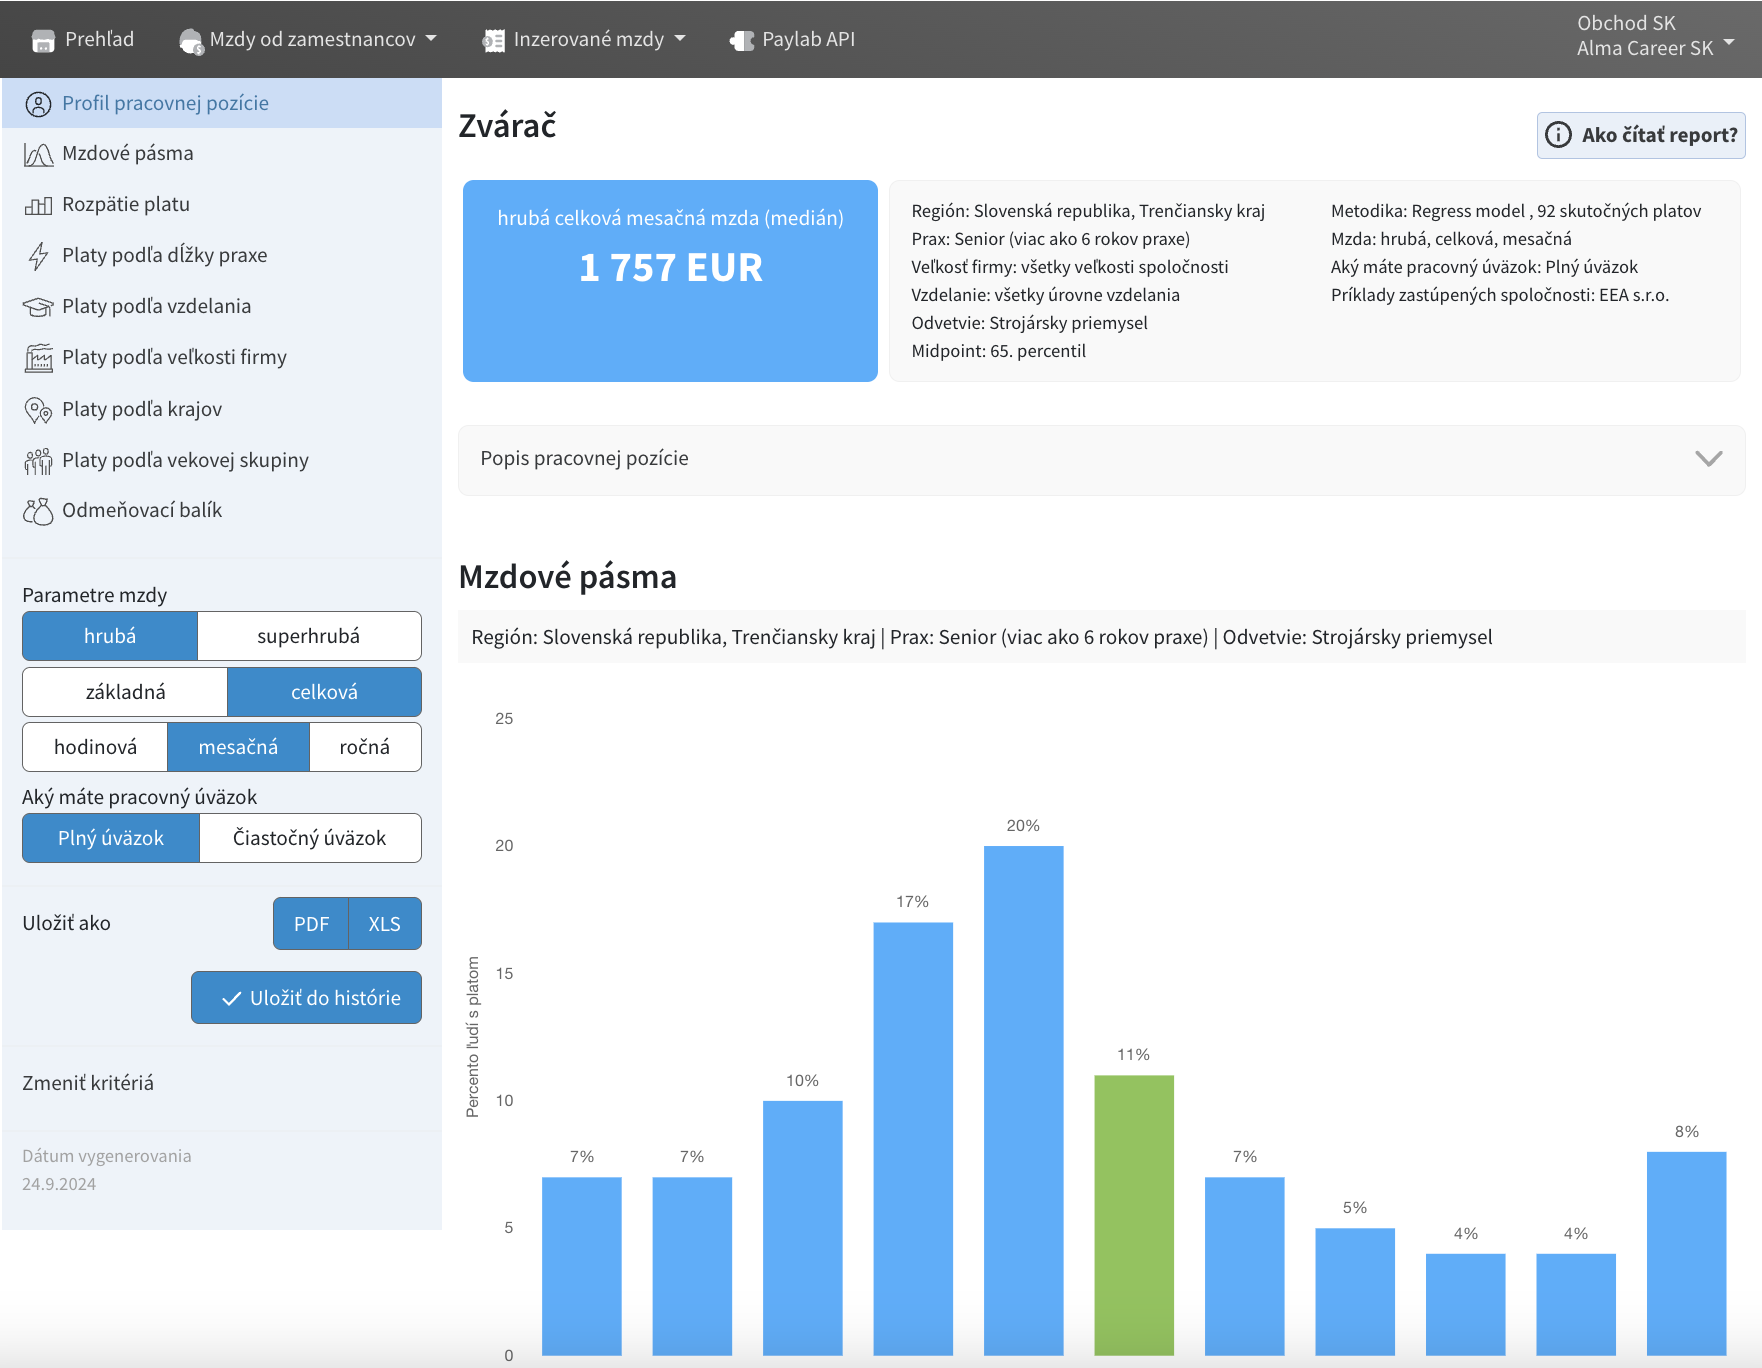Select Plný úväzok option
Image resolution: width=1762 pixels, height=1368 pixels.
pos(111,838)
